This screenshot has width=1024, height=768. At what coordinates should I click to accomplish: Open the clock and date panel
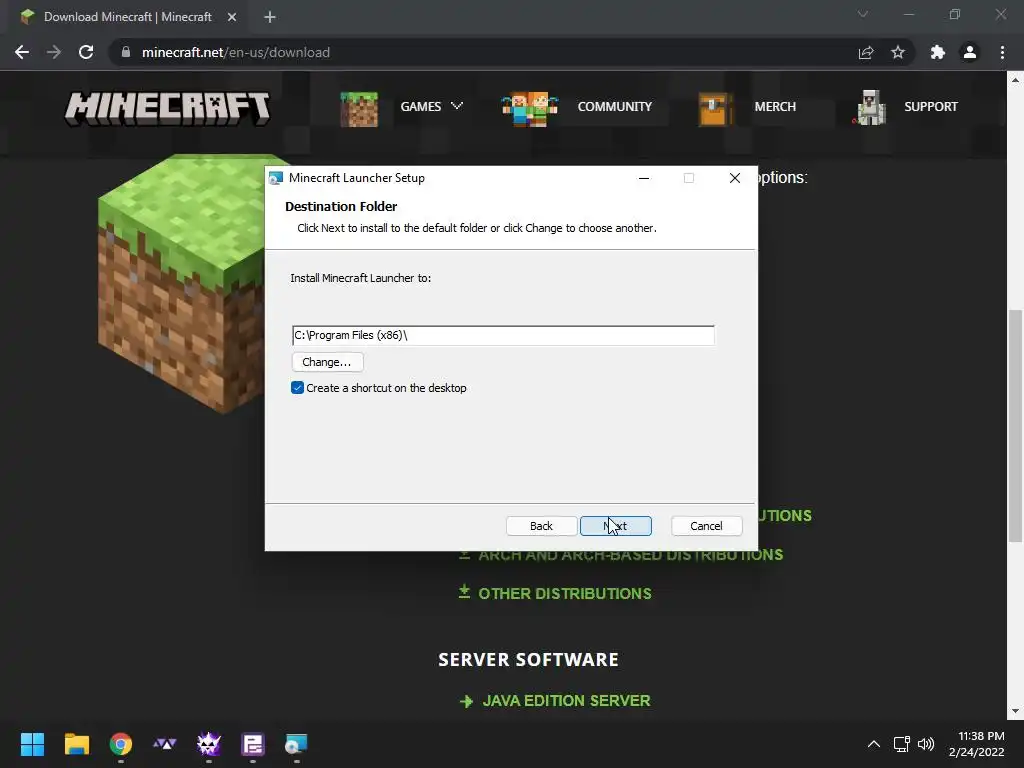(x=976, y=744)
